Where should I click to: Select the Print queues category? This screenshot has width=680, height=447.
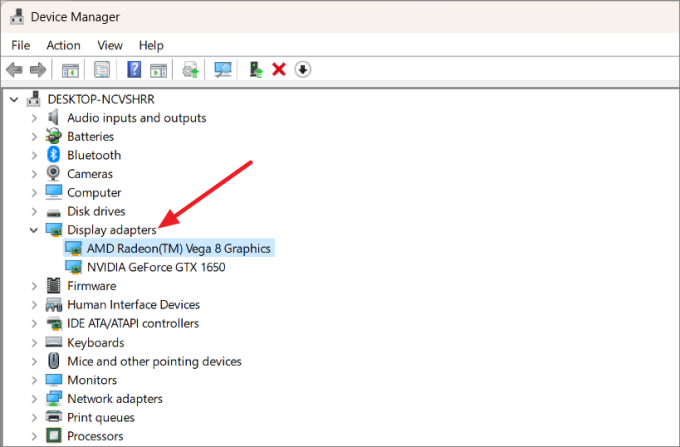(100, 417)
